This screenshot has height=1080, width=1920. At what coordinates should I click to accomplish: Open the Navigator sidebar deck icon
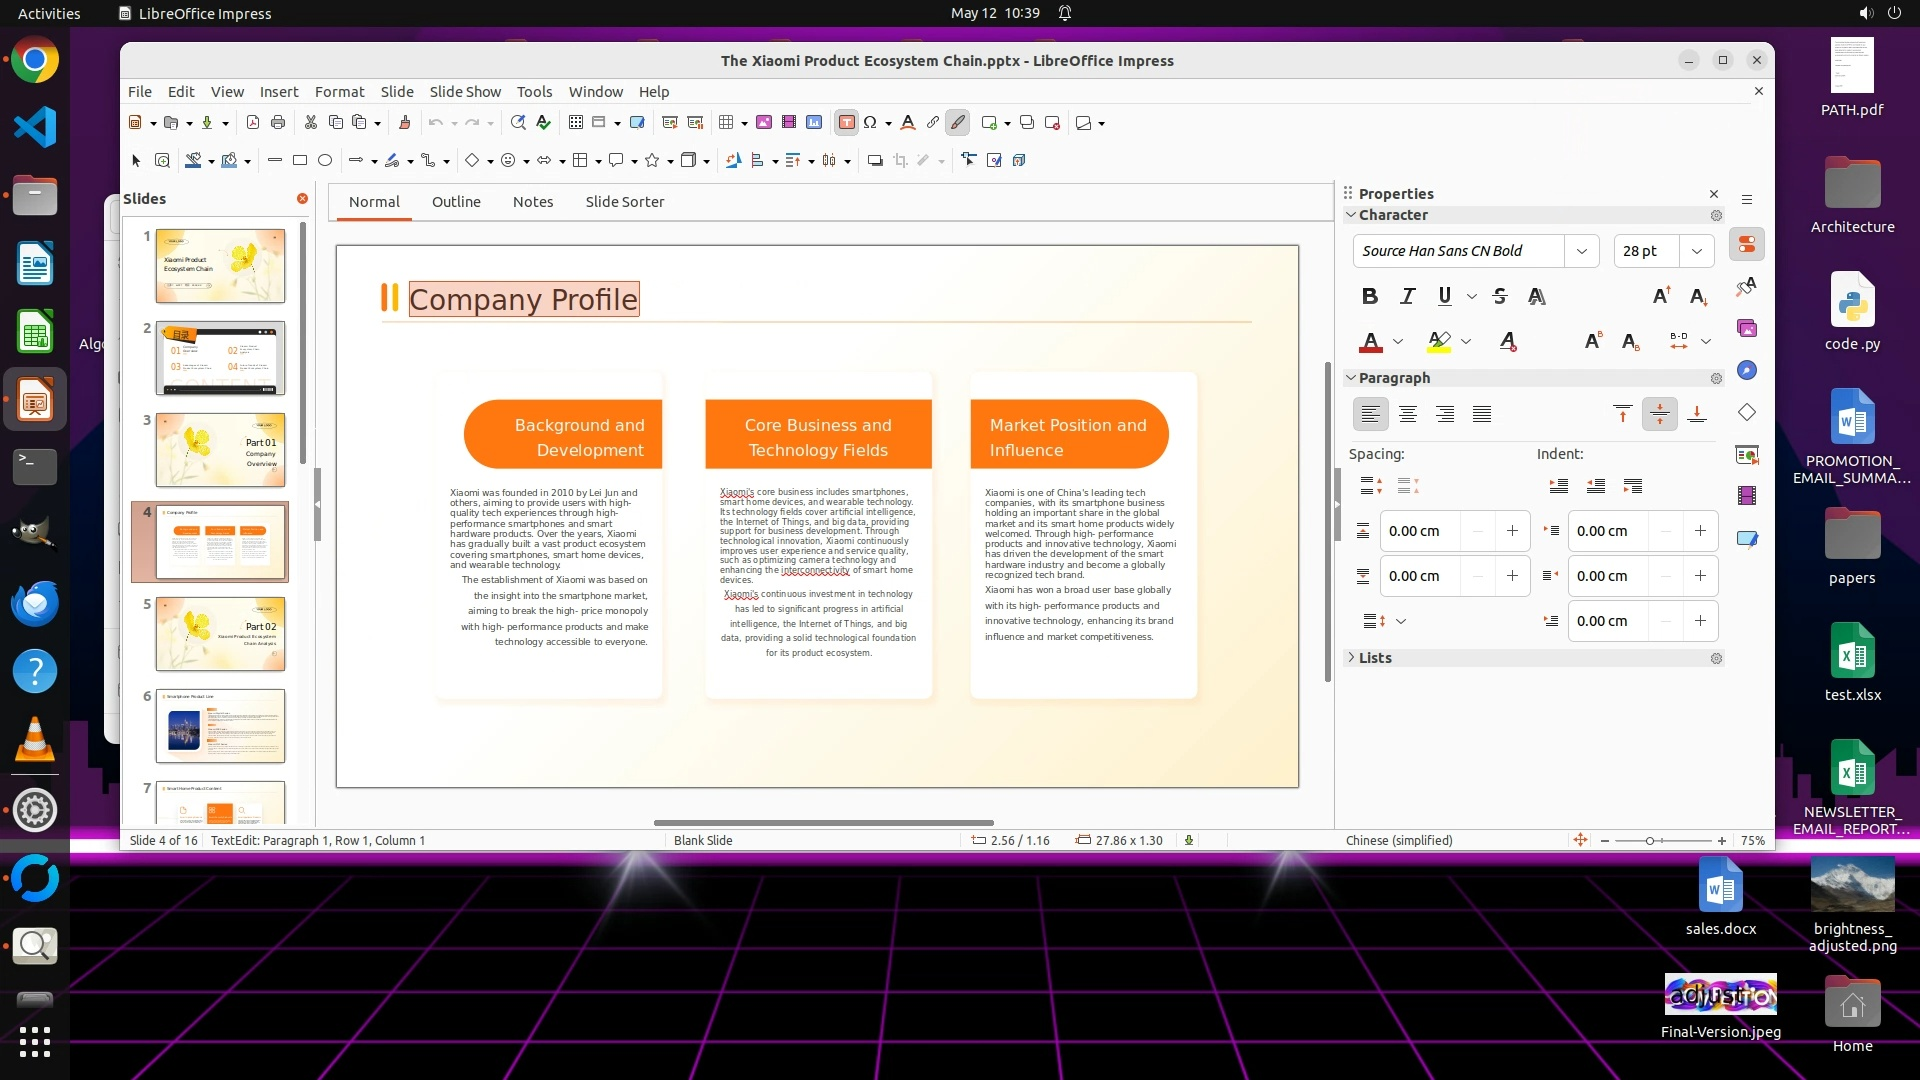pos(1747,370)
